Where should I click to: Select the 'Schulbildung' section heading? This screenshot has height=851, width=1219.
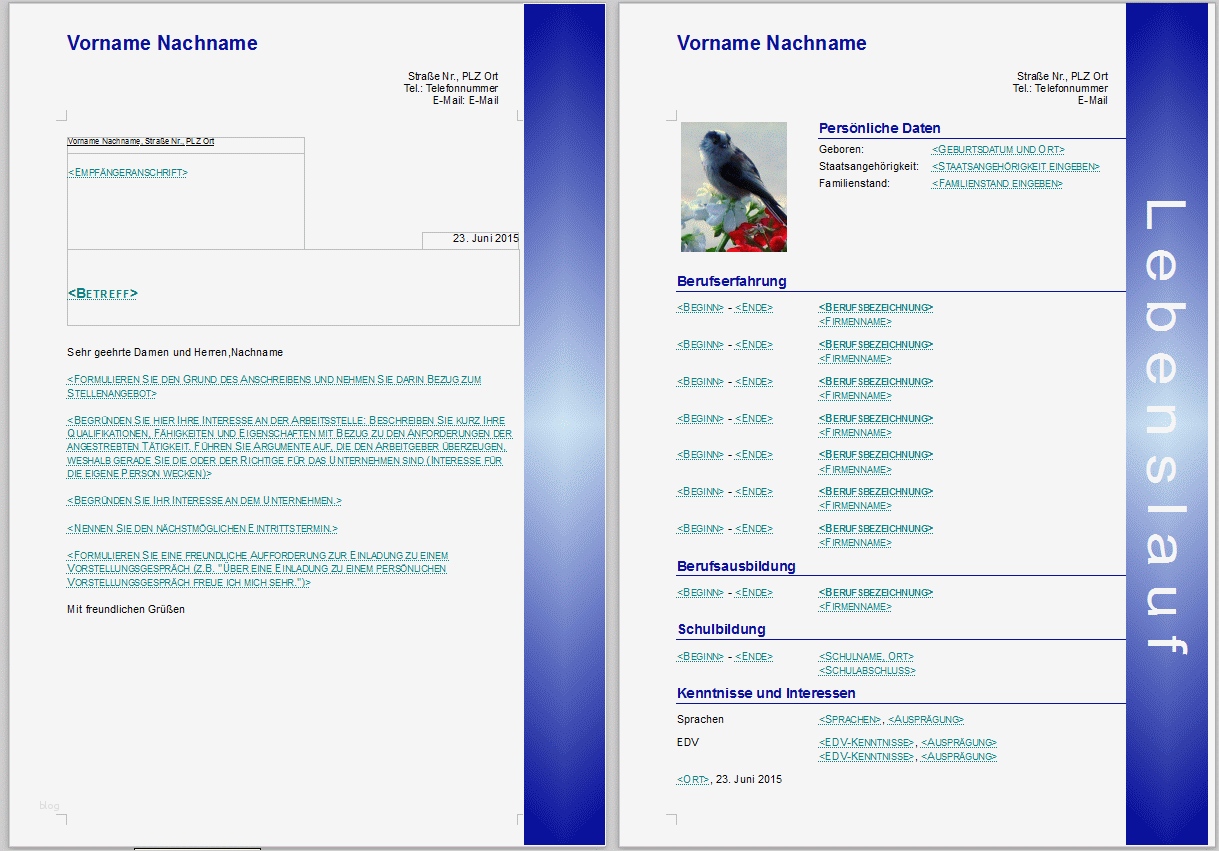721,629
